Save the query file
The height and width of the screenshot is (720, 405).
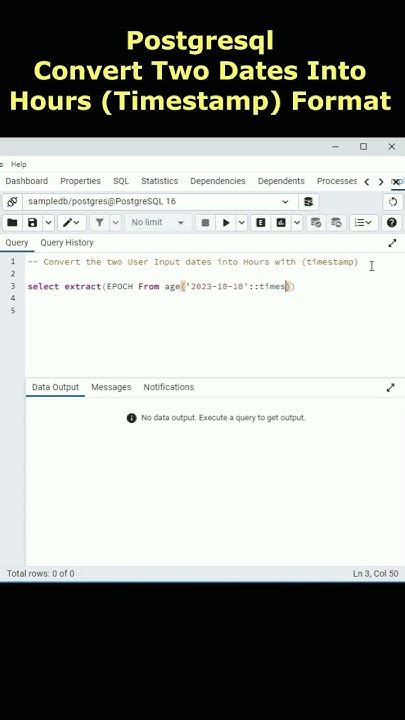(x=32, y=223)
